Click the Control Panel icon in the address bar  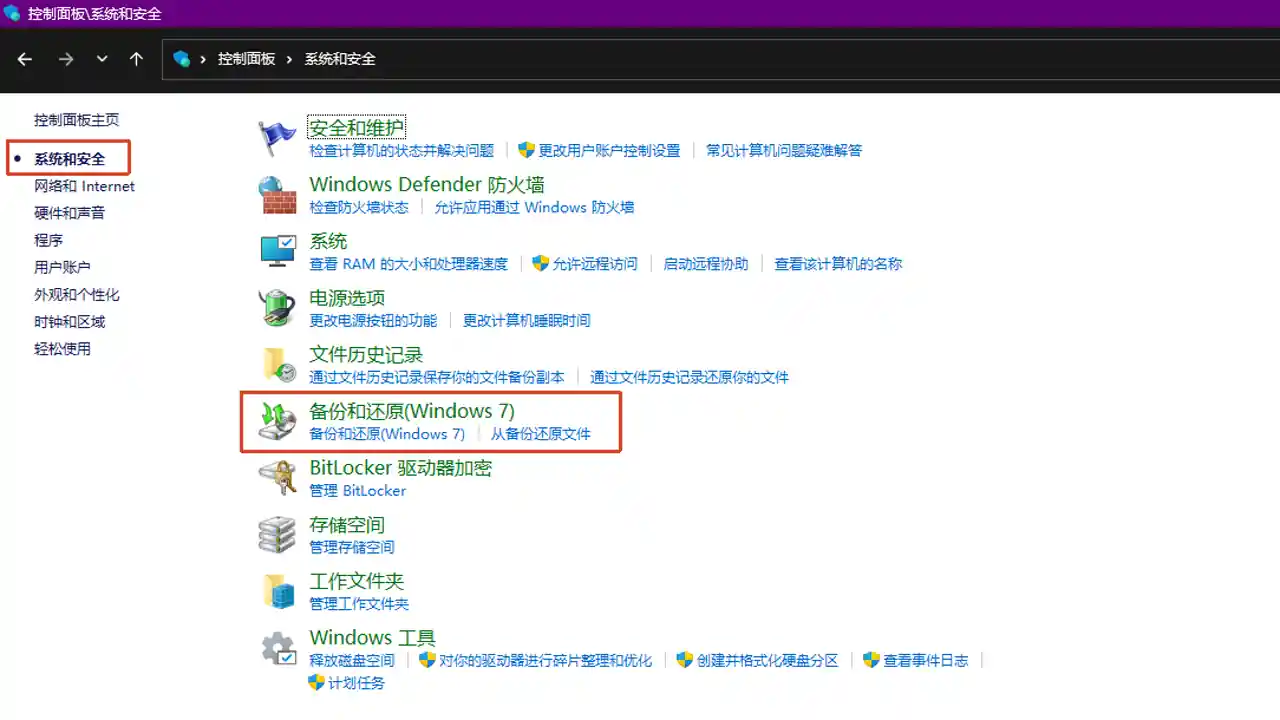pos(181,59)
